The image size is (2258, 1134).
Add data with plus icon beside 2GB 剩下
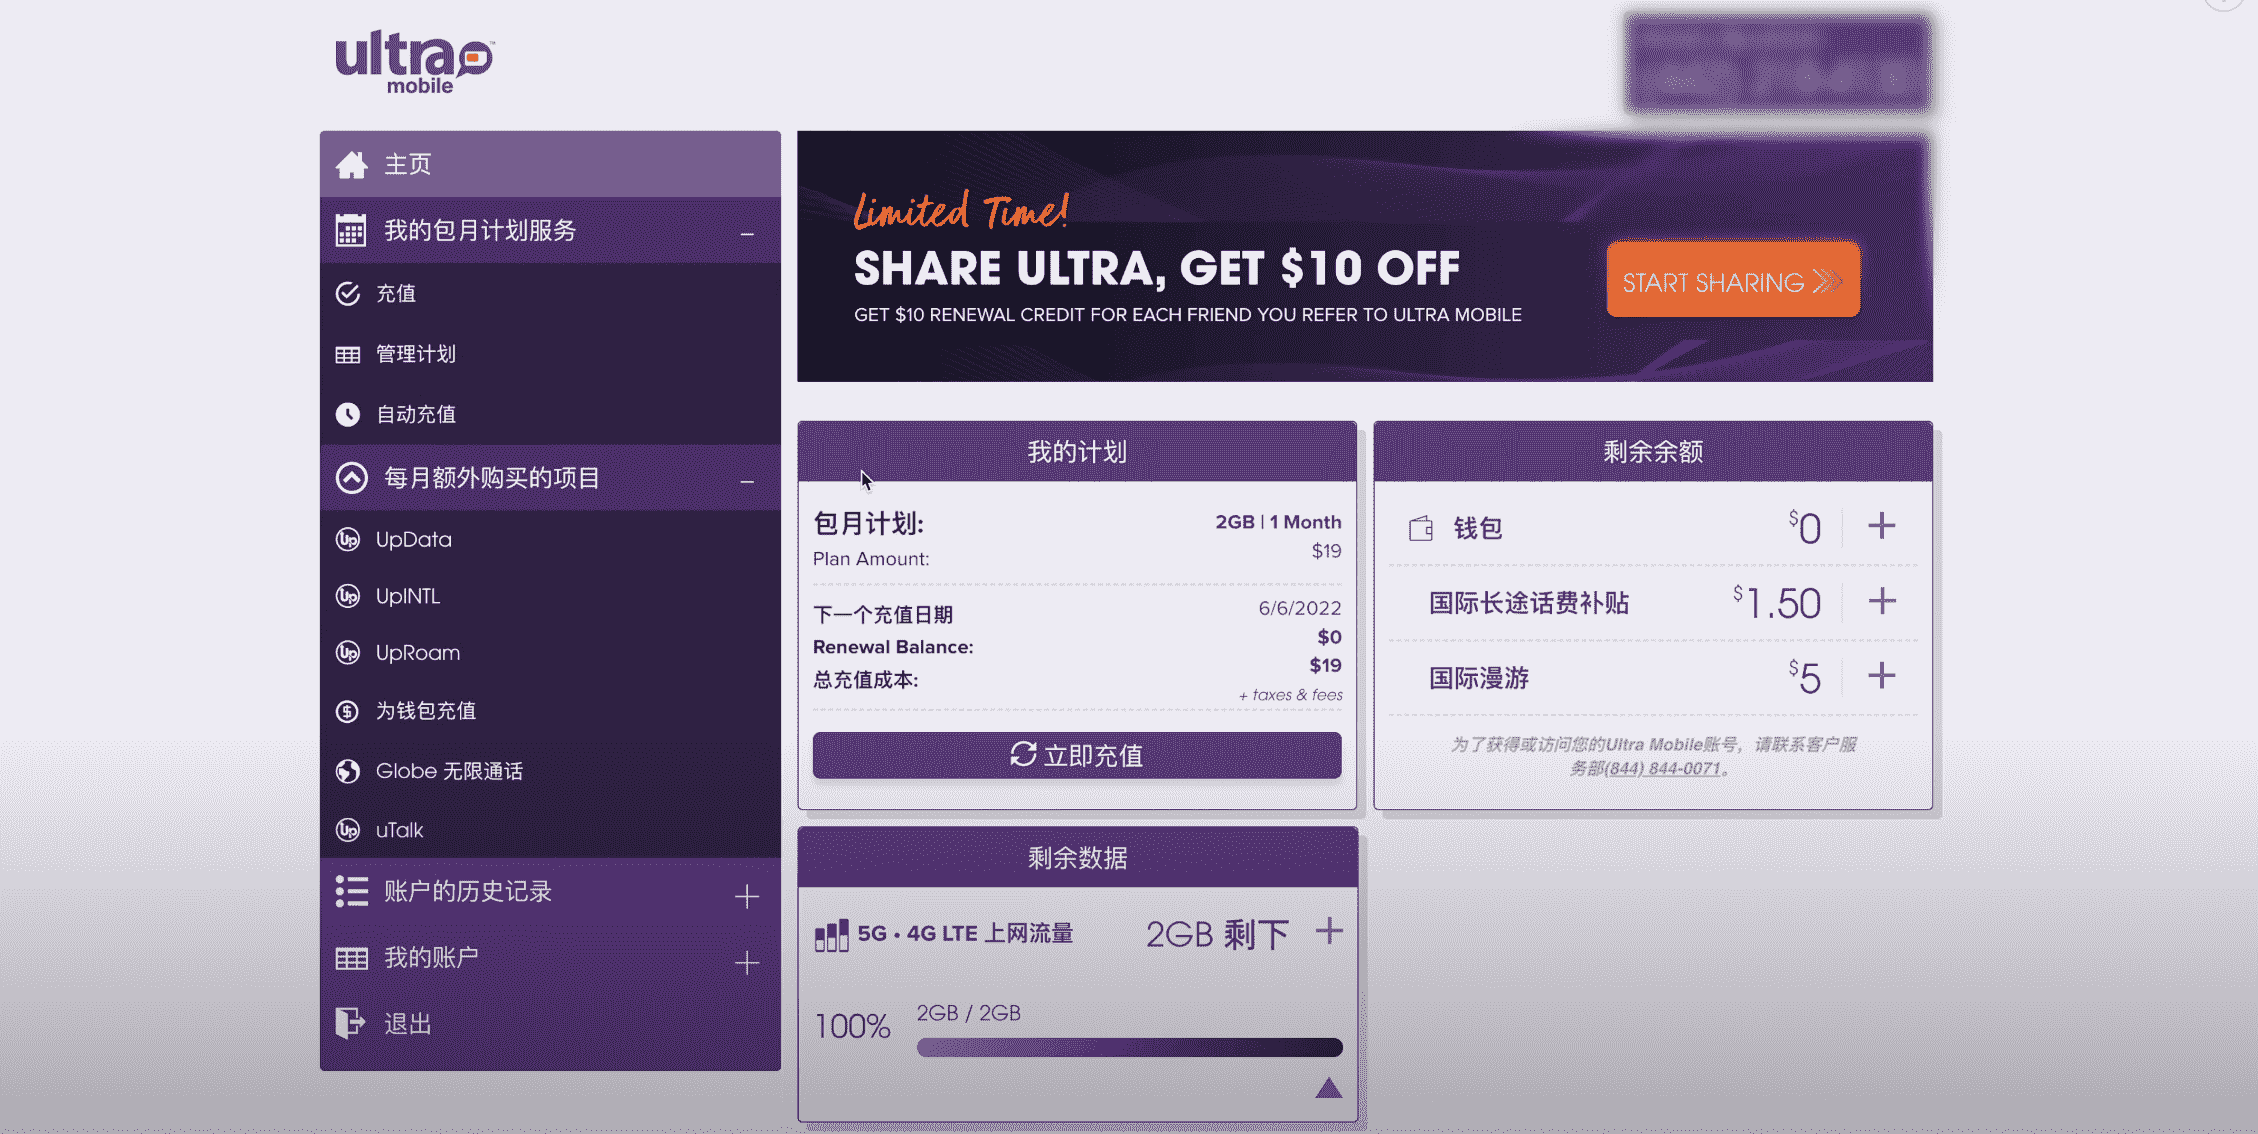pyautogui.click(x=1329, y=932)
